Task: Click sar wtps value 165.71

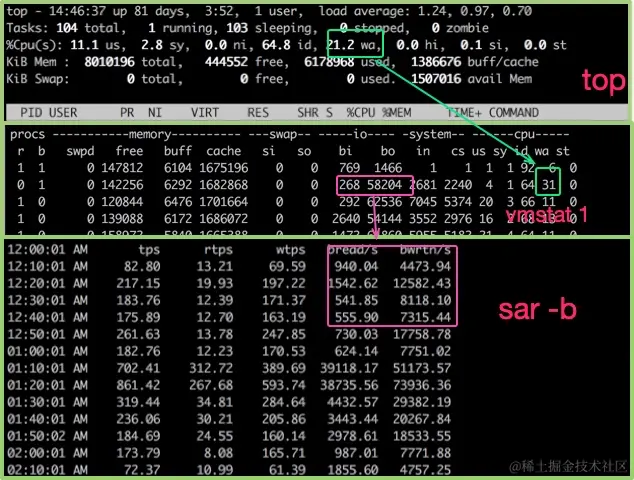Action: 283,453
